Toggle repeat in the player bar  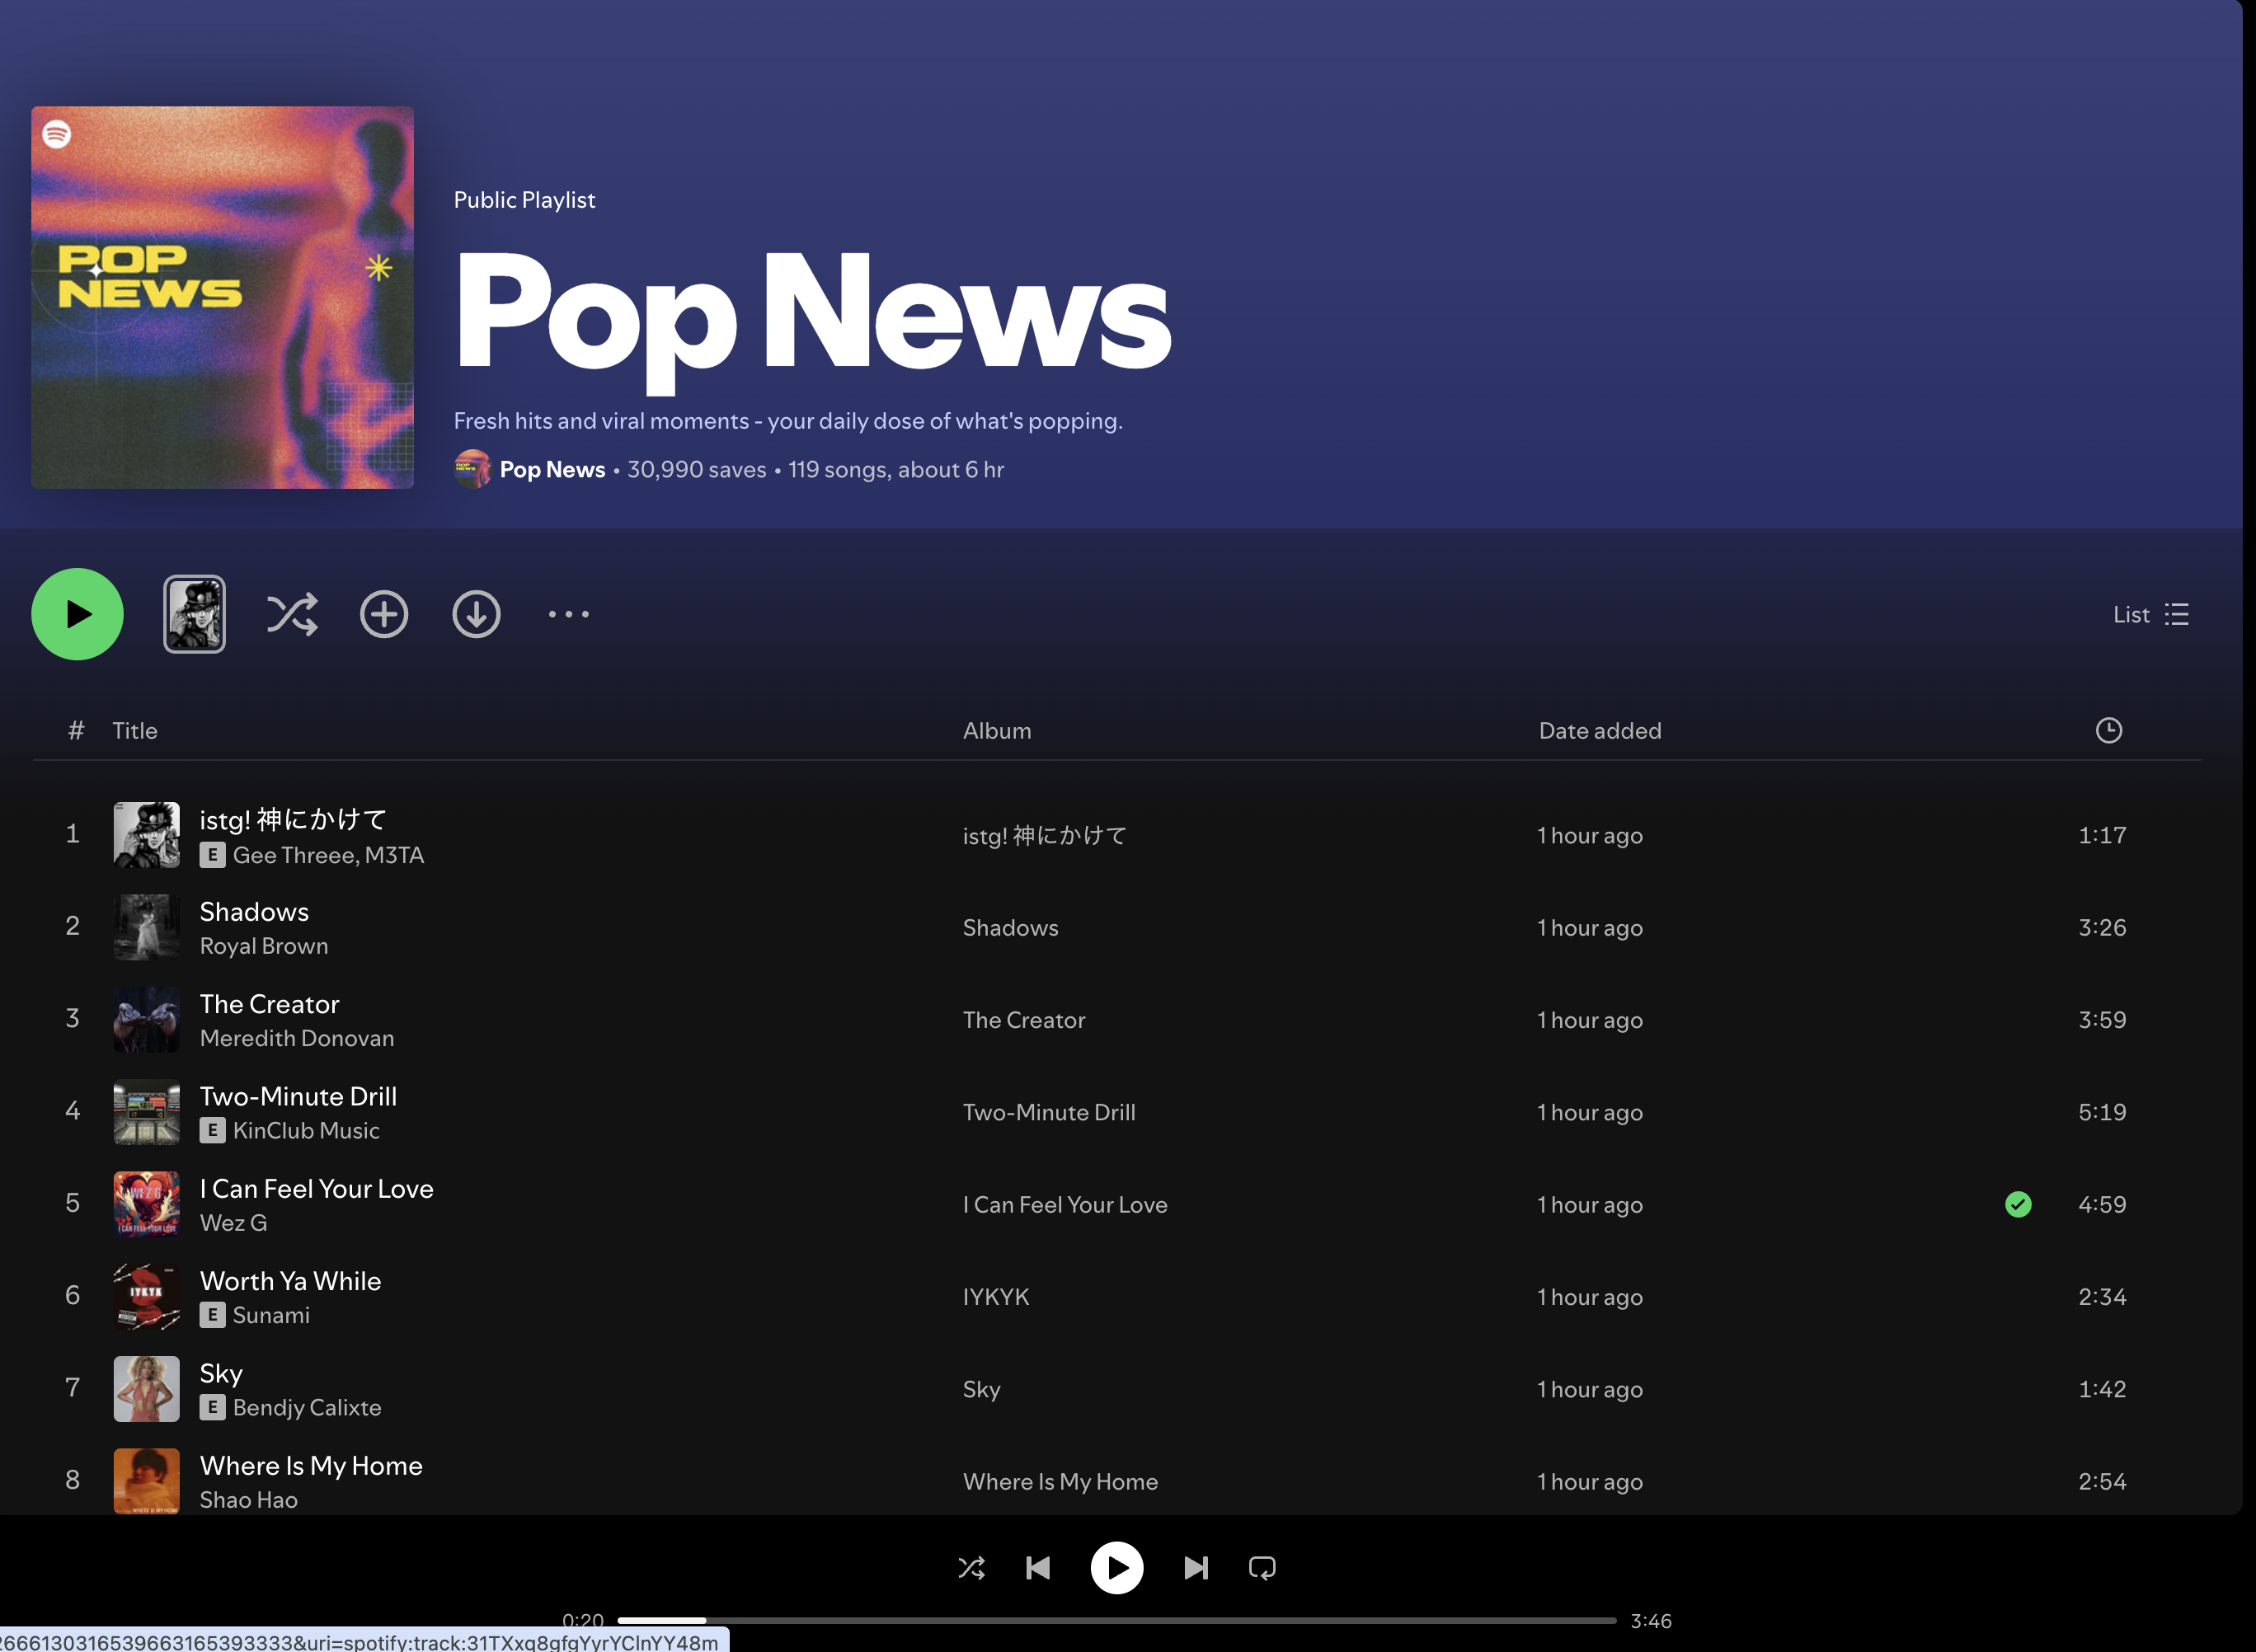coord(1262,1567)
